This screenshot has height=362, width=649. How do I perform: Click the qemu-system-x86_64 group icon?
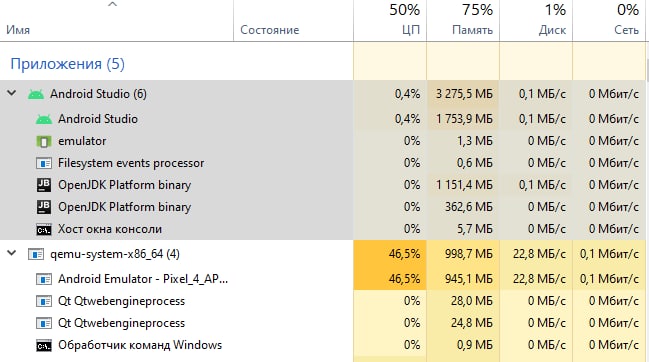tap(36, 254)
